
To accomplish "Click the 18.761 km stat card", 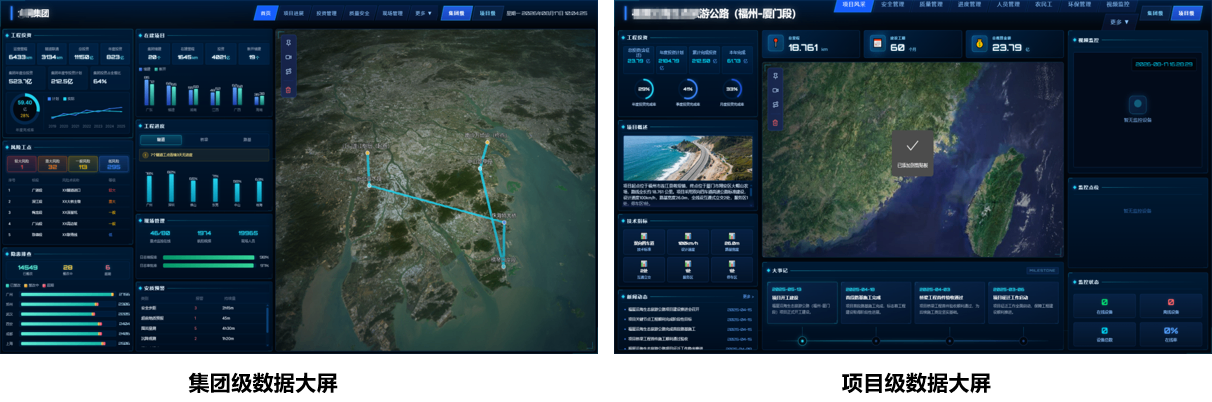I will tap(809, 44).
